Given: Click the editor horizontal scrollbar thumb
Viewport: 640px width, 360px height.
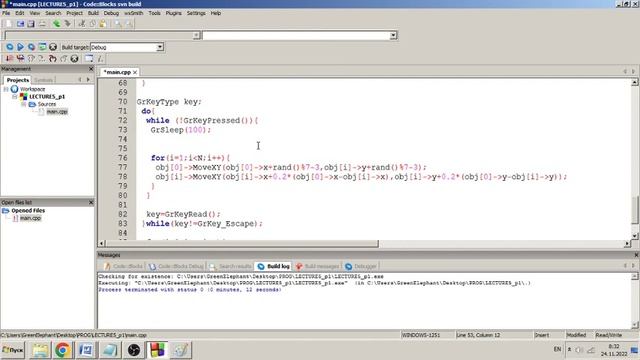Looking at the screenshot, I should 242,244.
